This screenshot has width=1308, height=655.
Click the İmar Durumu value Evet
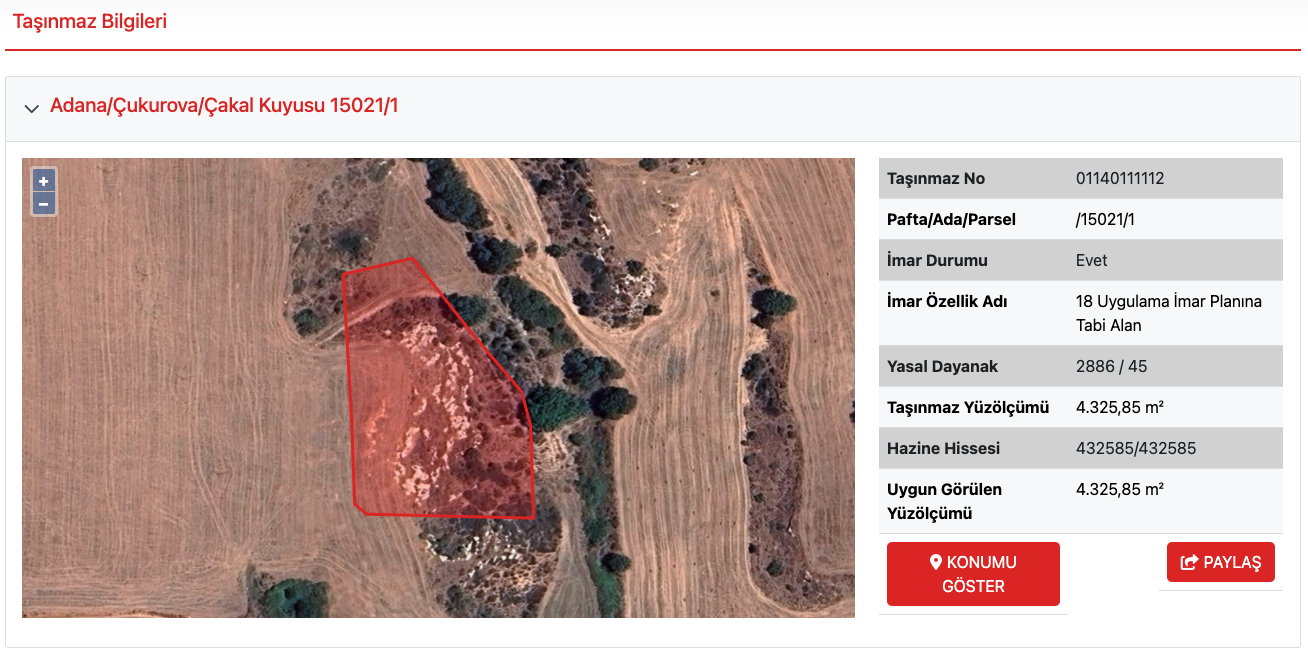[1092, 260]
